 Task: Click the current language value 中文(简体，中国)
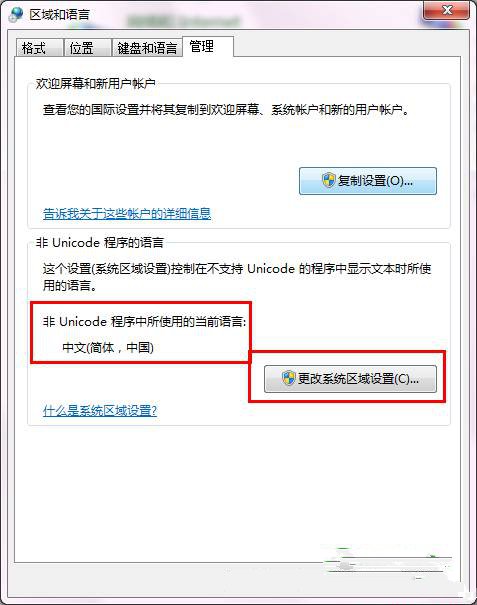(108, 348)
